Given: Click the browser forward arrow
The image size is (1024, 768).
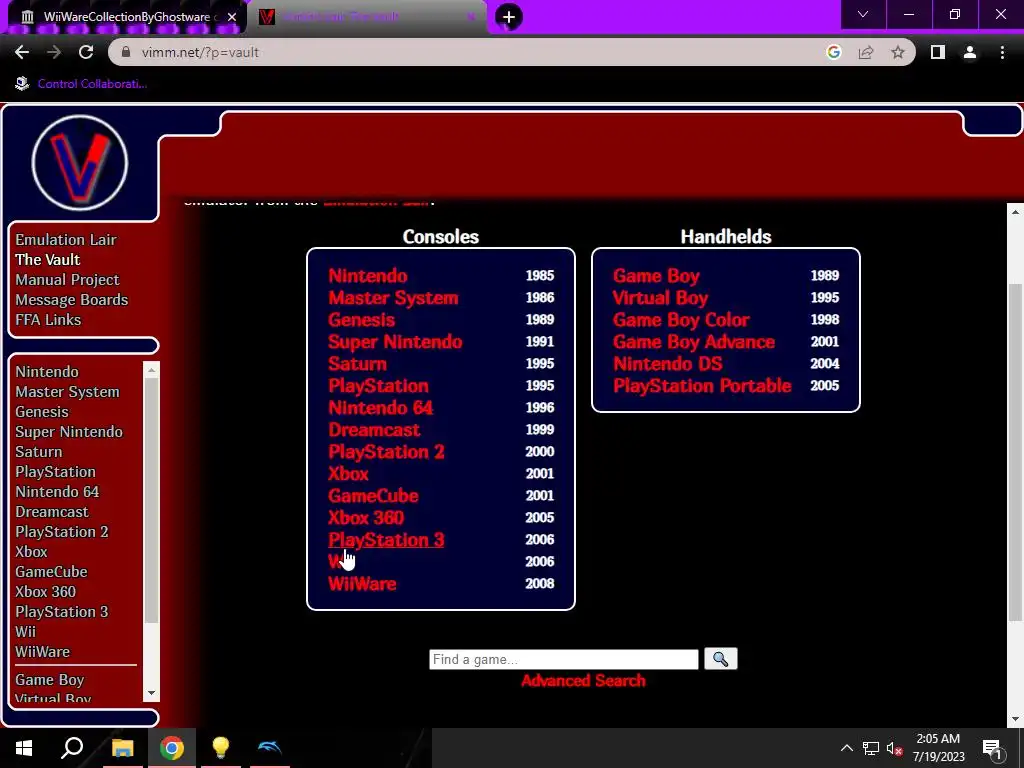Looking at the screenshot, I should [54, 52].
